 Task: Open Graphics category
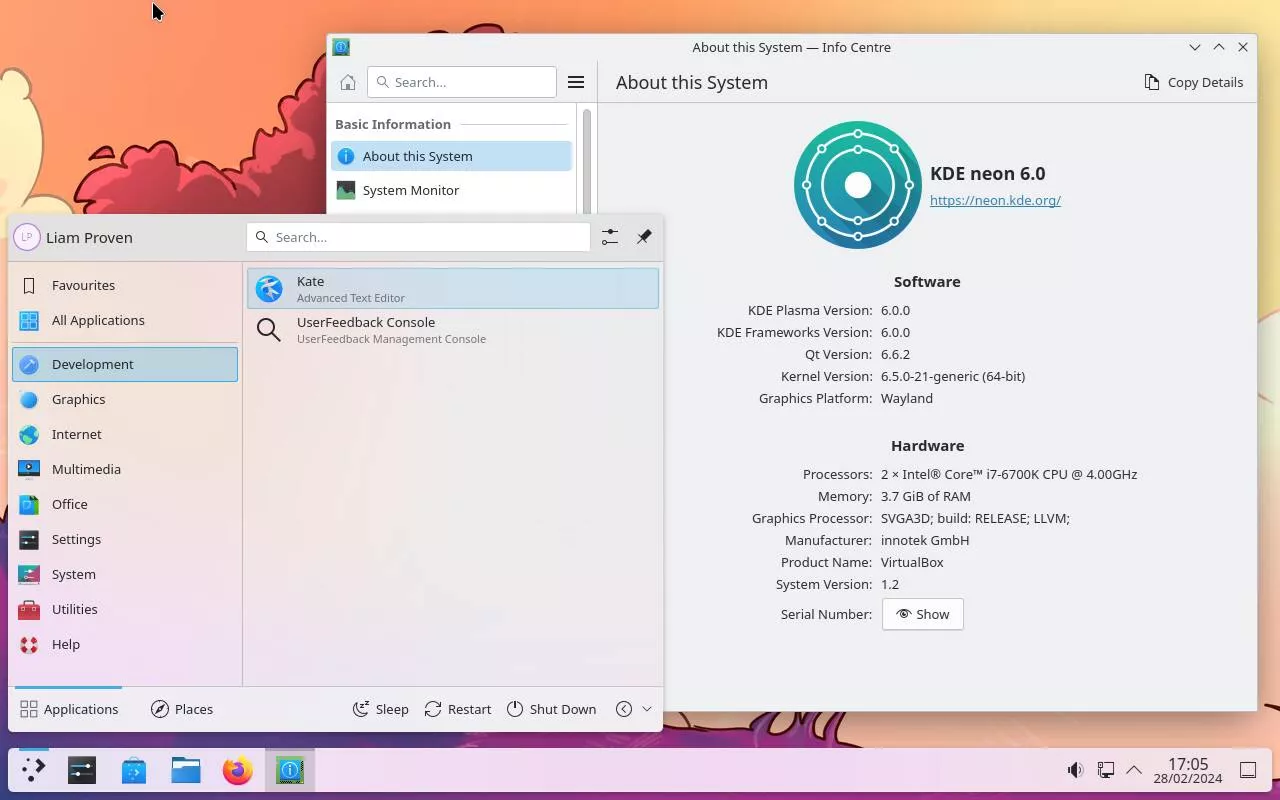click(x=125, y=399)
